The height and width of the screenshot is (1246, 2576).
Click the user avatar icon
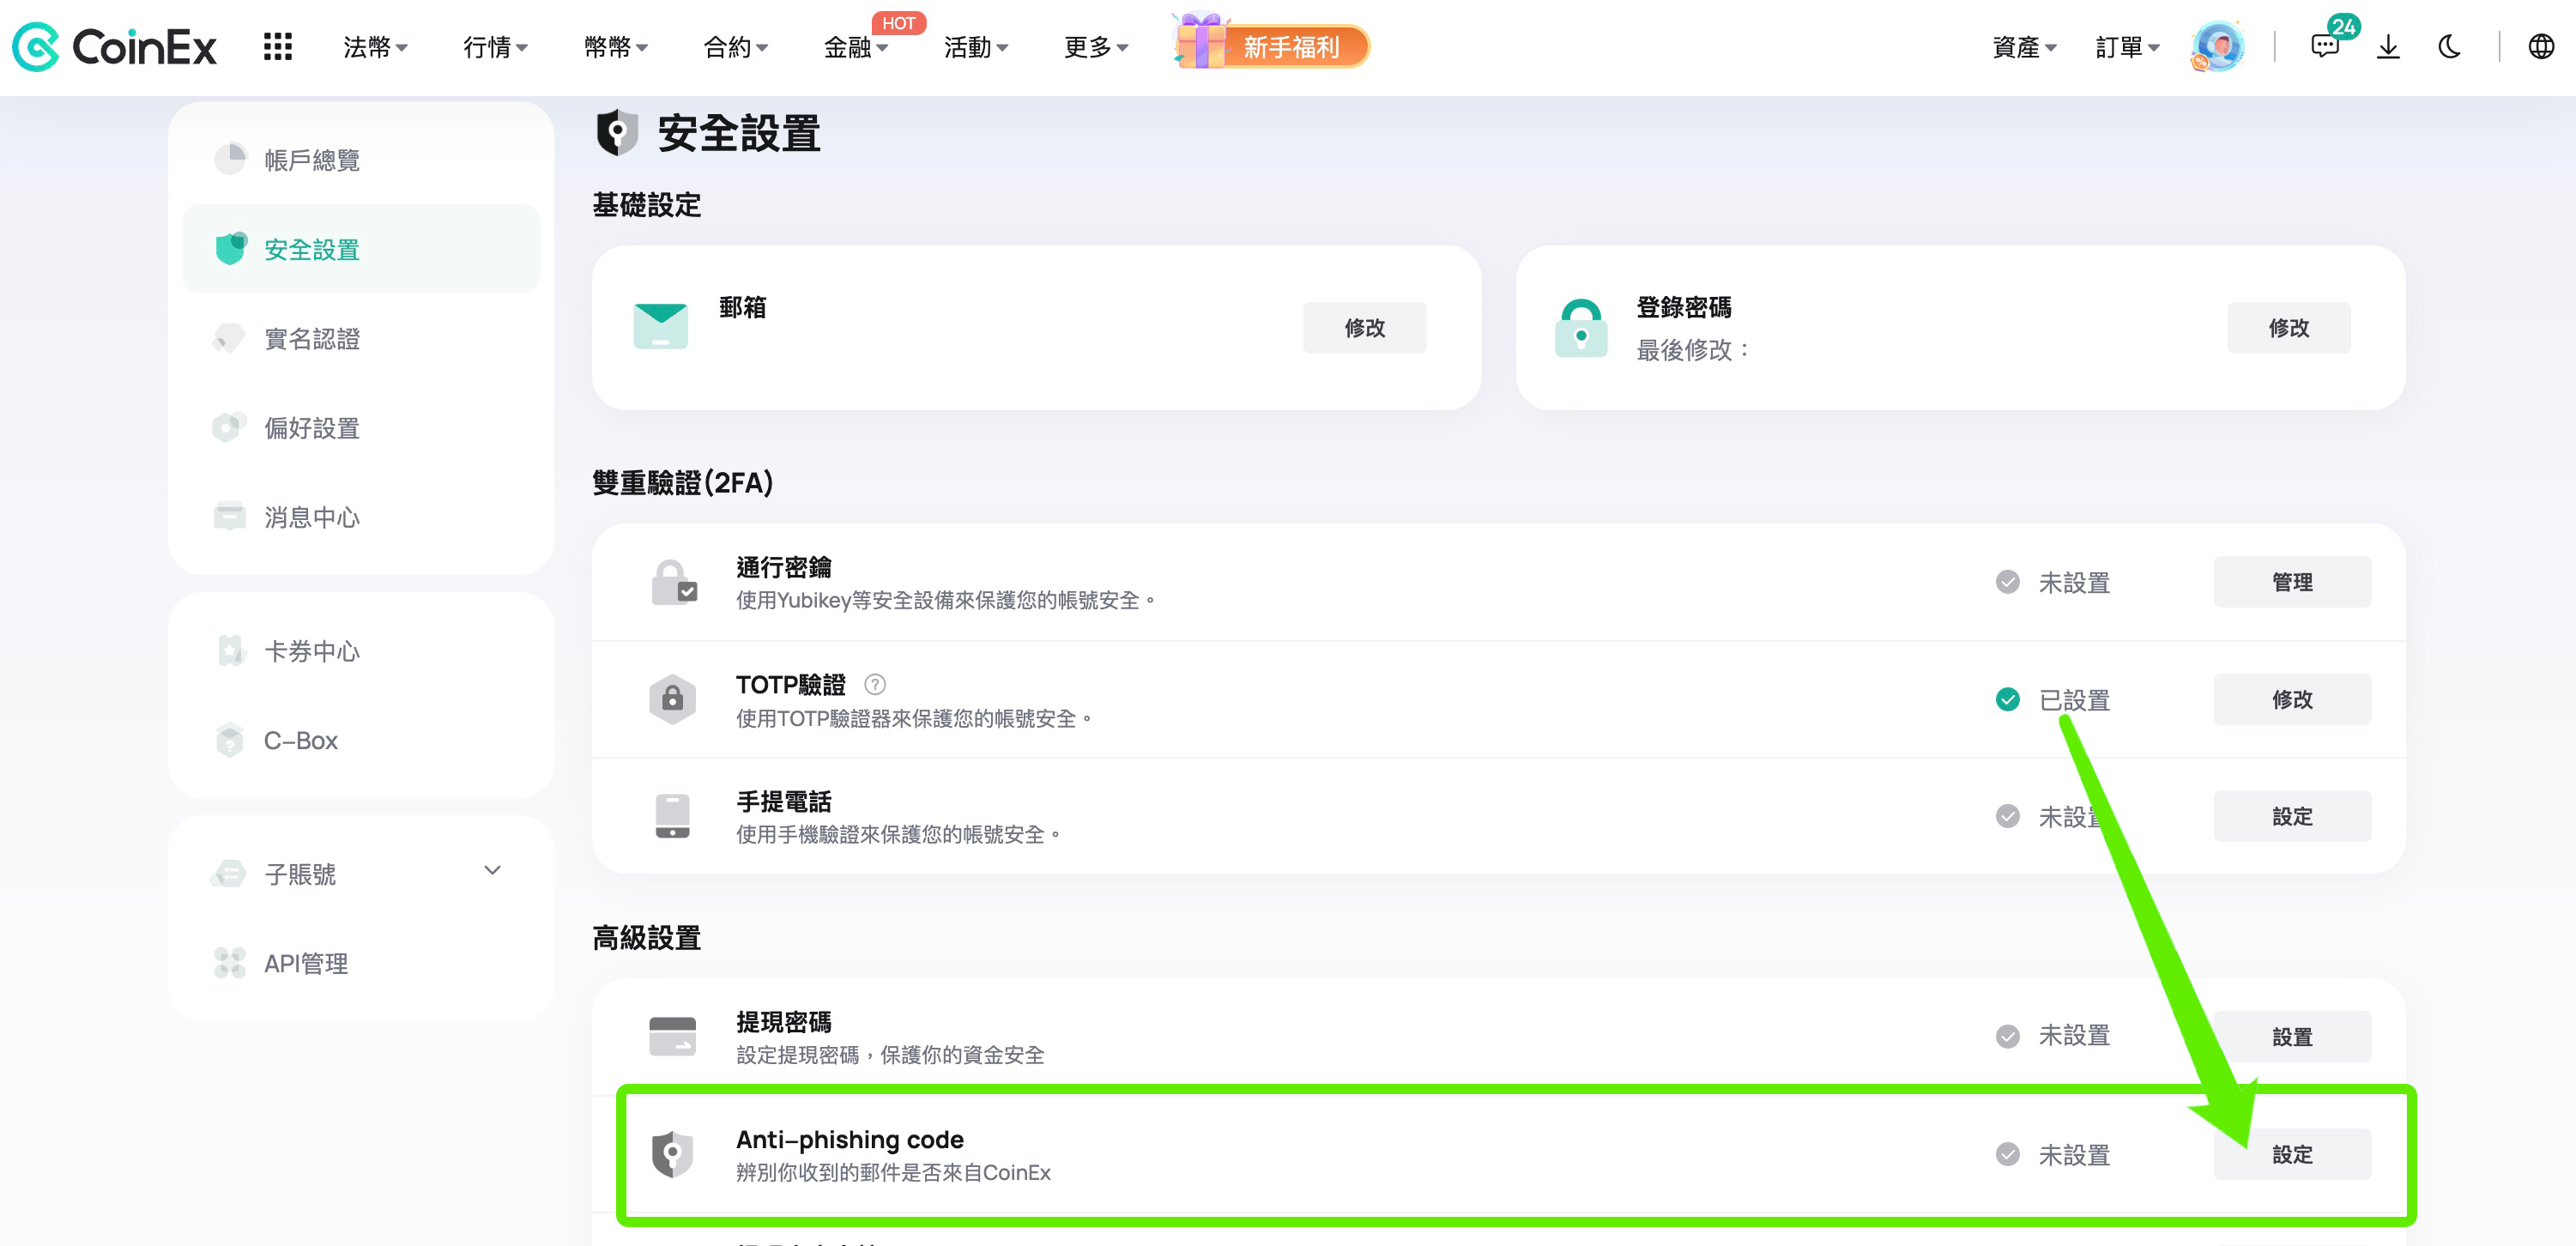pos(2217,47)
